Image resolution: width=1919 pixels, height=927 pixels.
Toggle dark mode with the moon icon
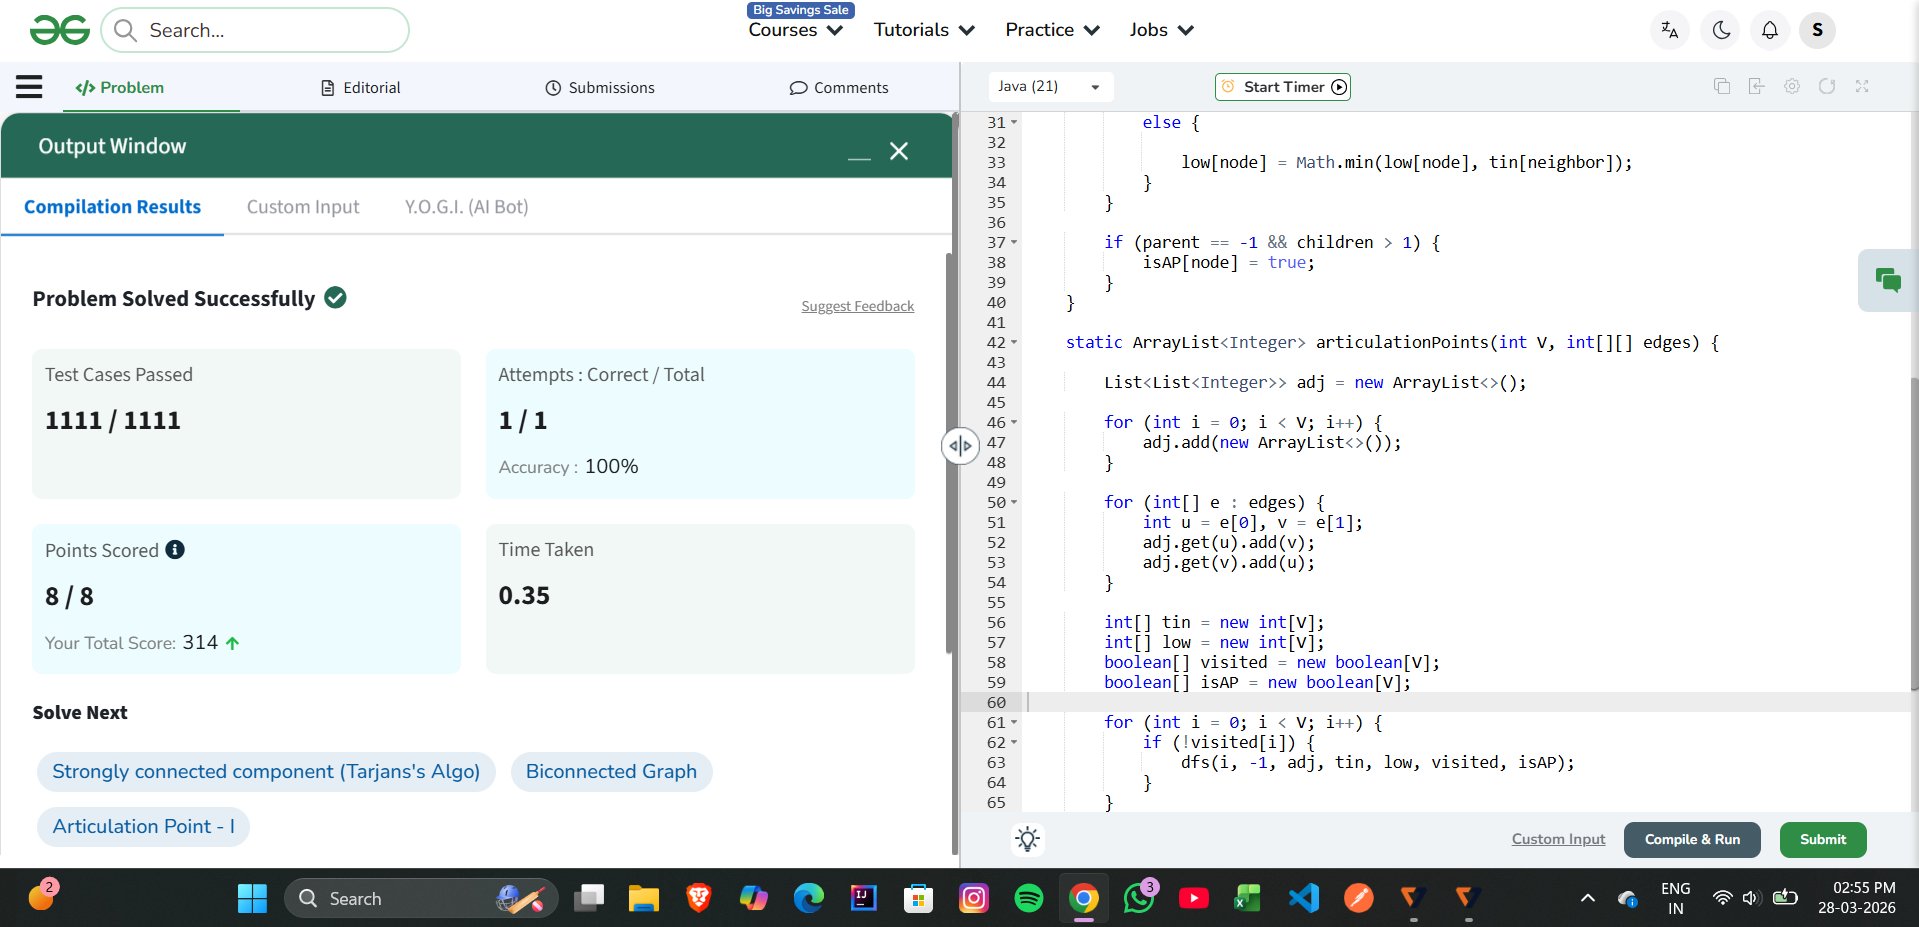1721,30
